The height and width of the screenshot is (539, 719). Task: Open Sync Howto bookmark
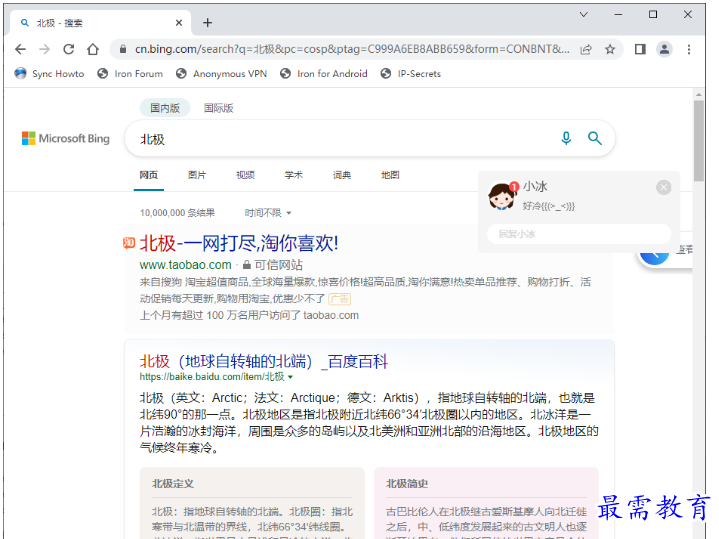pyautogui.click(x=50, y=73)
